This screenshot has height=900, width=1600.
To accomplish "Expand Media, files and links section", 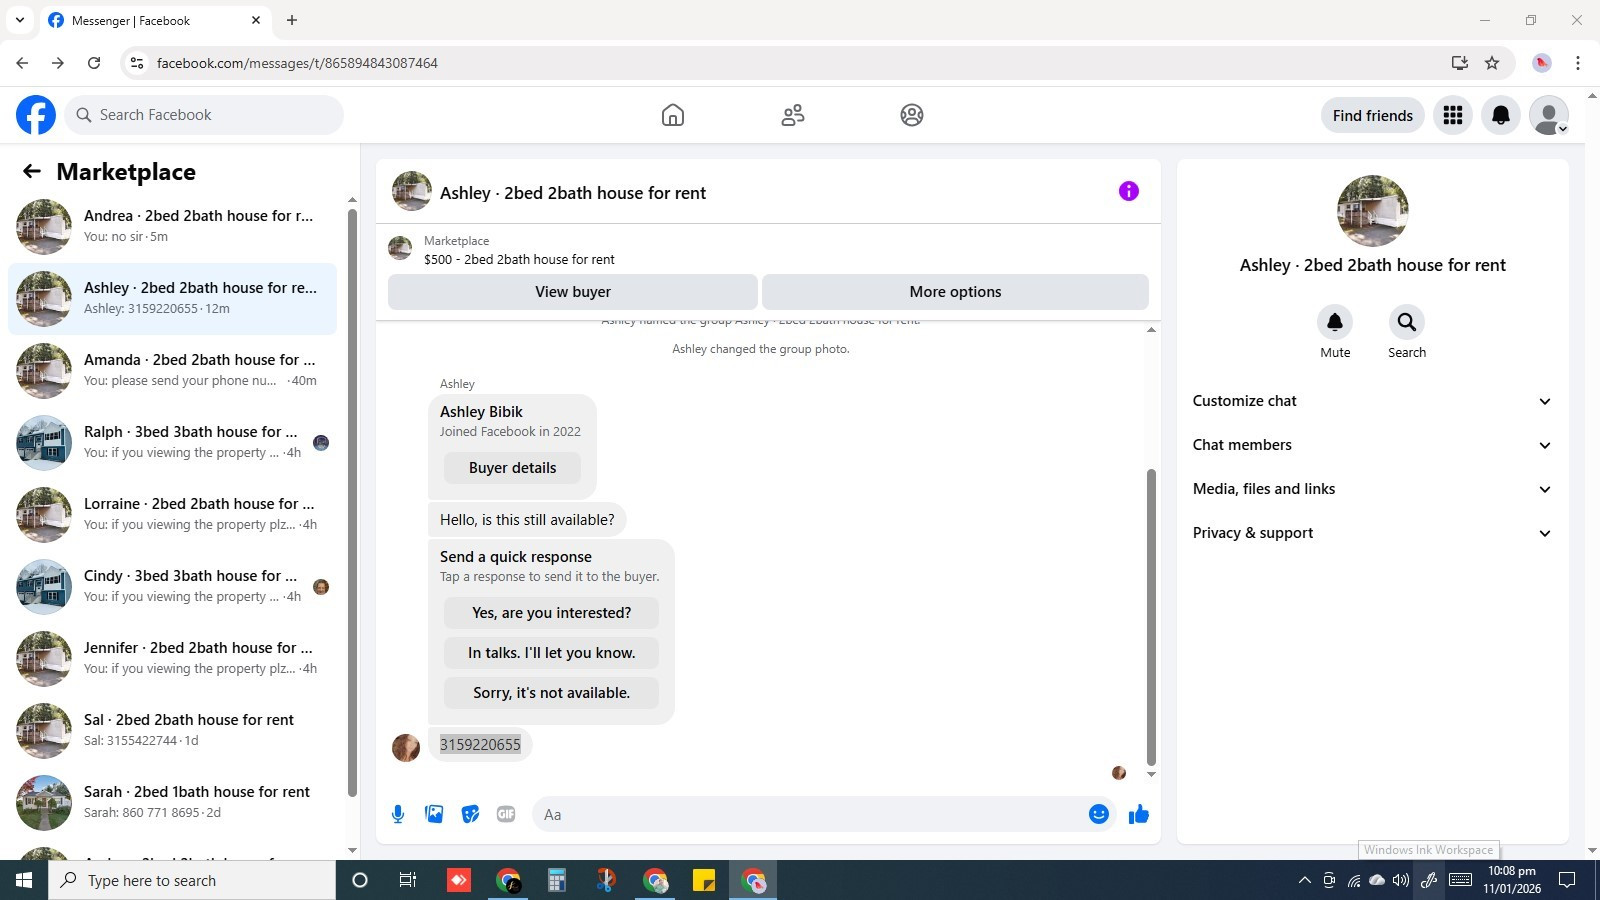I will tap(1372, 489).
